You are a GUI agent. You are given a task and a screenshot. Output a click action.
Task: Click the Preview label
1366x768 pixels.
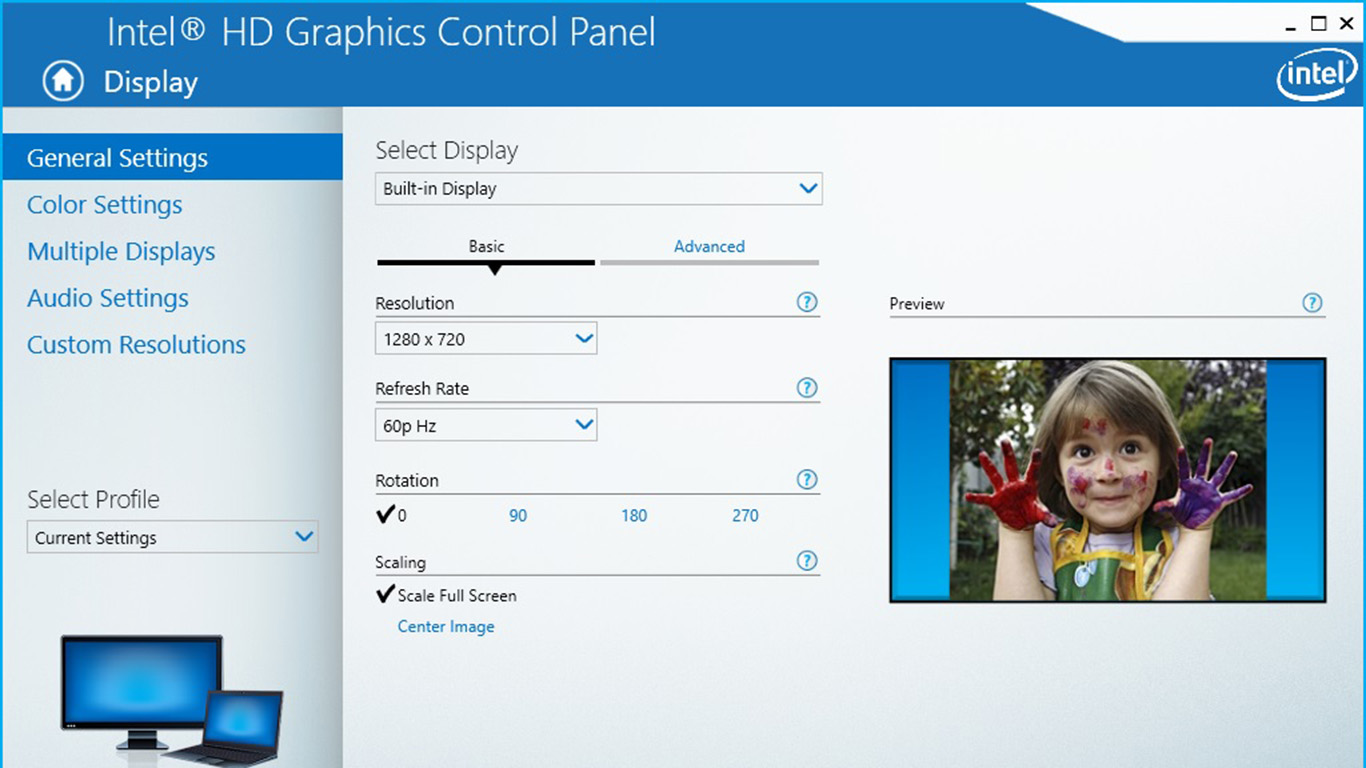(917, 304)
